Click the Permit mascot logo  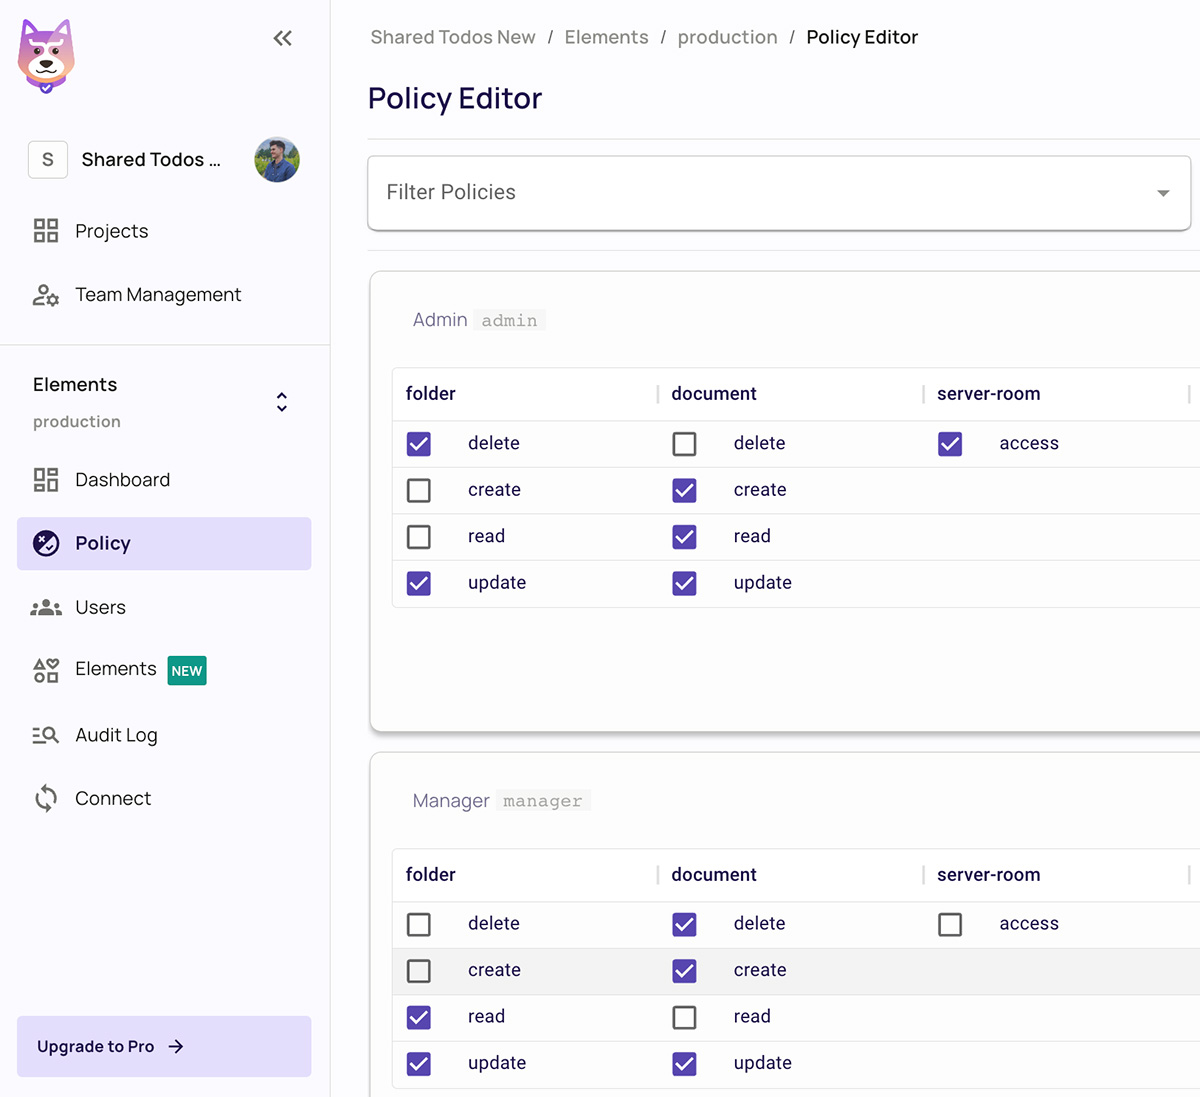[46, 56]
